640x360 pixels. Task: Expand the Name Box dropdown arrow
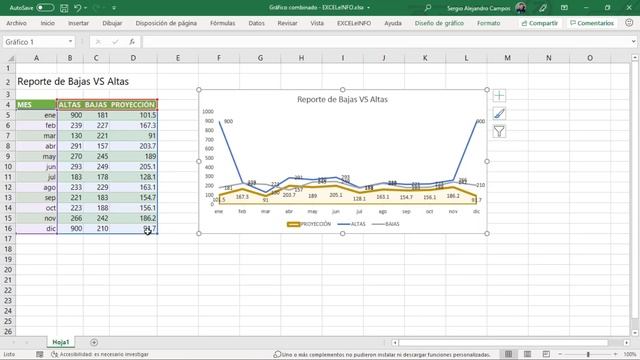pos(70,42)
